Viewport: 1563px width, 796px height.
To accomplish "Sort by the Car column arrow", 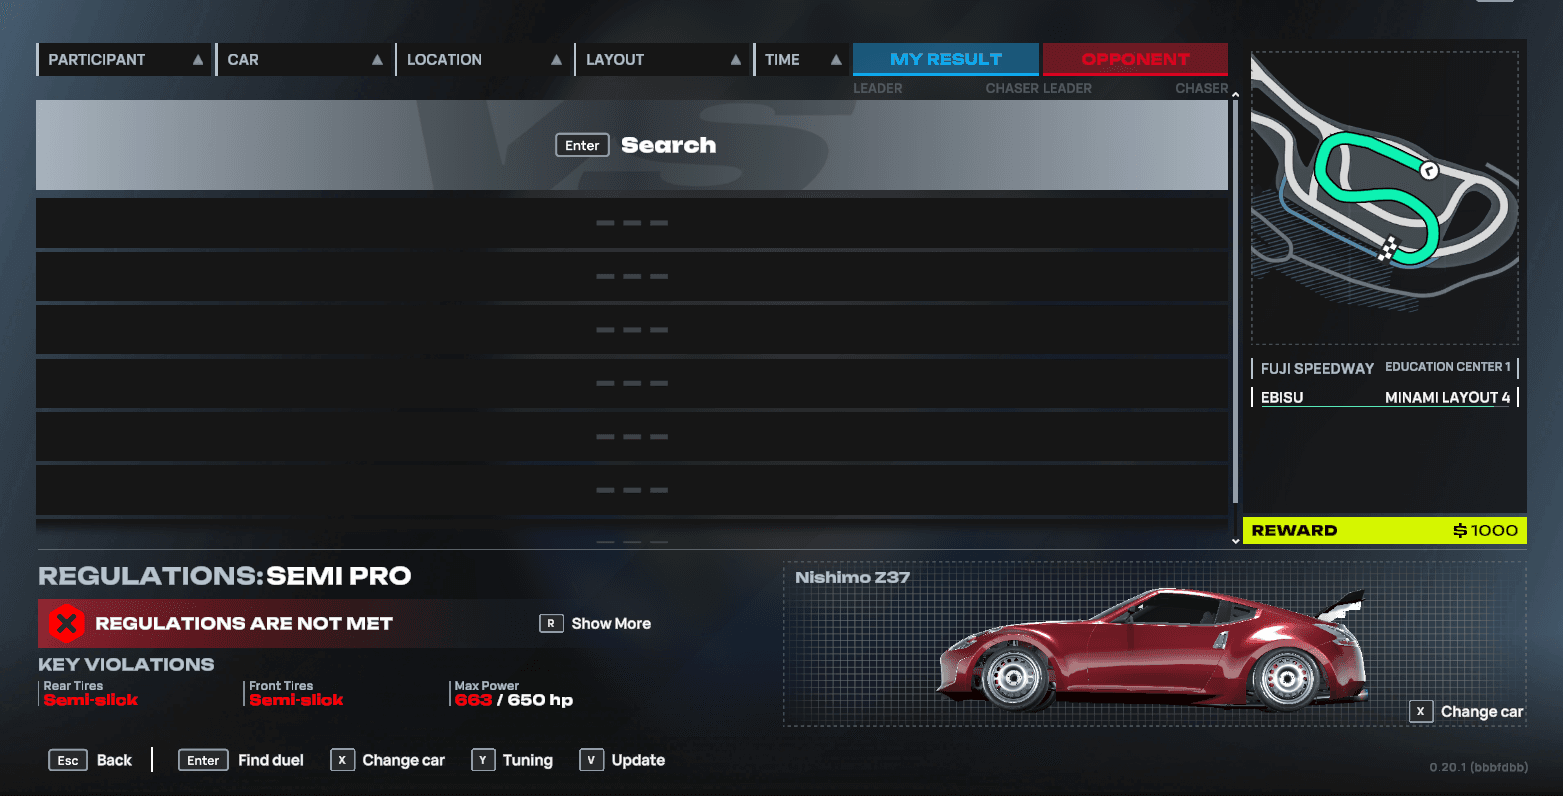I will pos(377,60).
